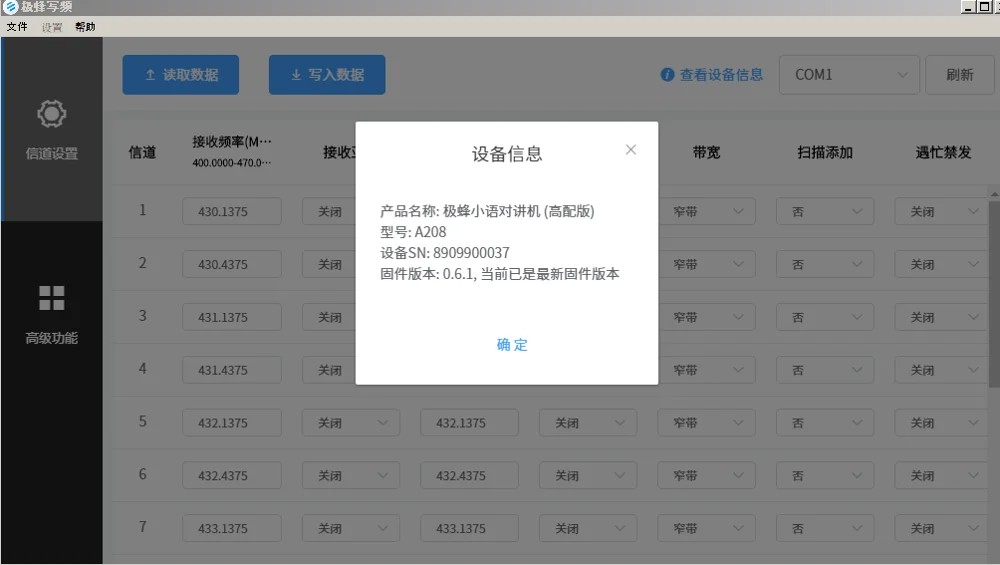This screenshot has height=565, width=1000.
Task: Click the 固件版本 0.6.1 firmware line
Action: click(500, 274)
